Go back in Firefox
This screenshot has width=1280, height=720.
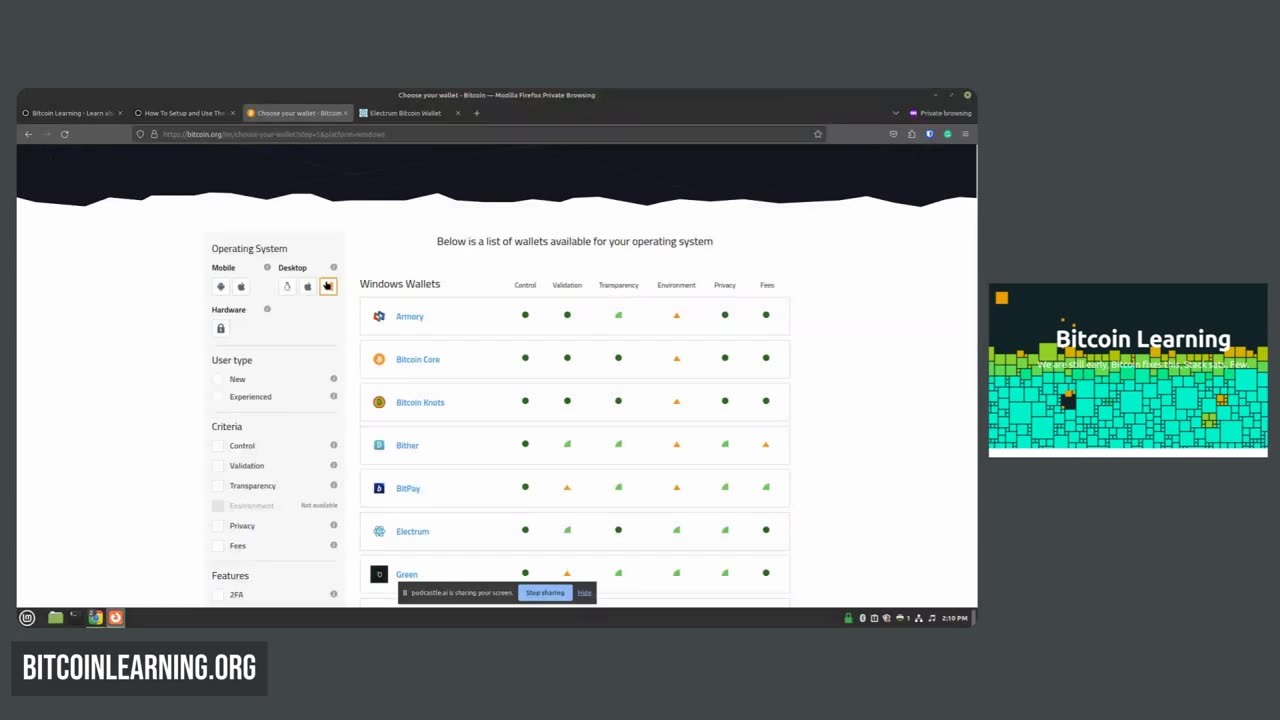click(28, 134)
